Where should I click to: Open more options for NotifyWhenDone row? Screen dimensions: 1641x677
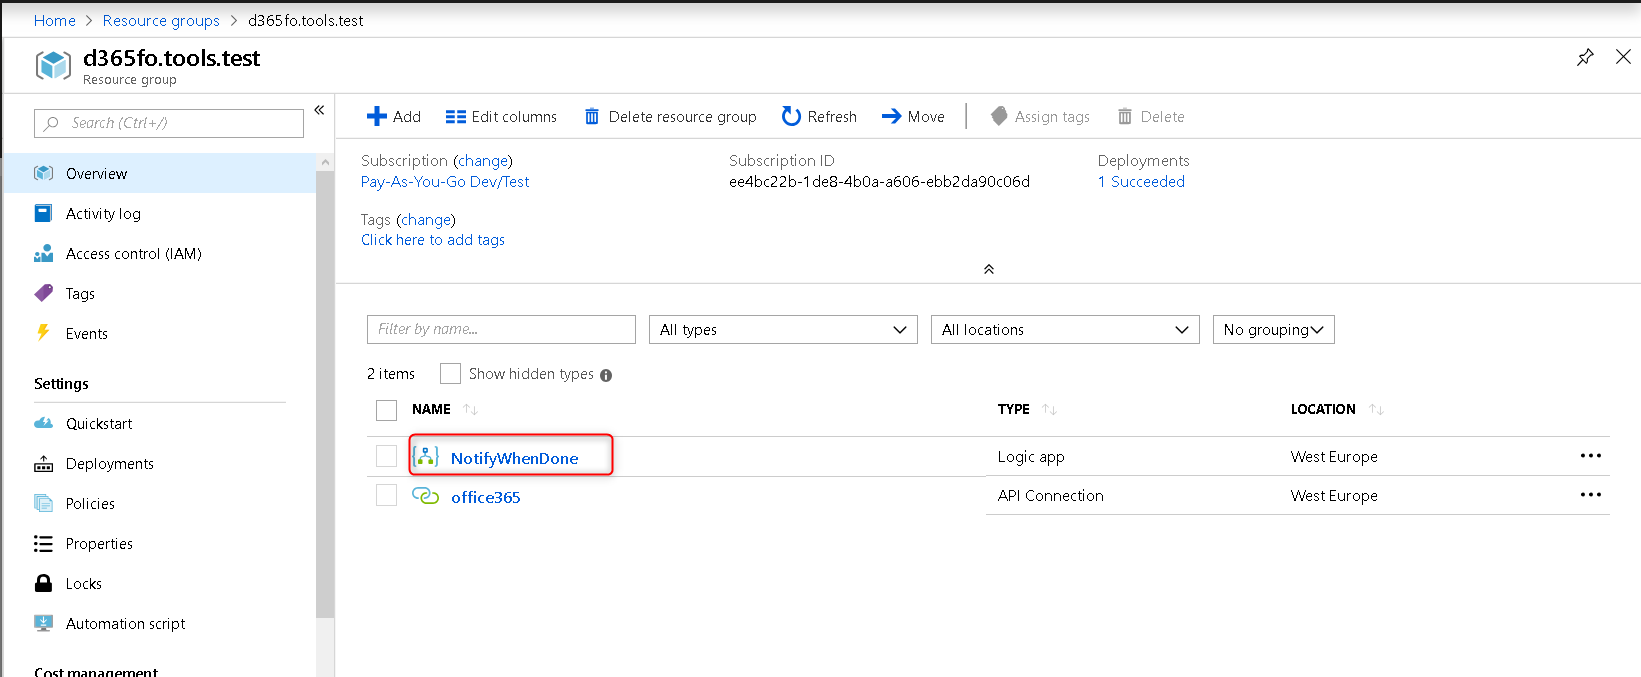pos(1590,456)
